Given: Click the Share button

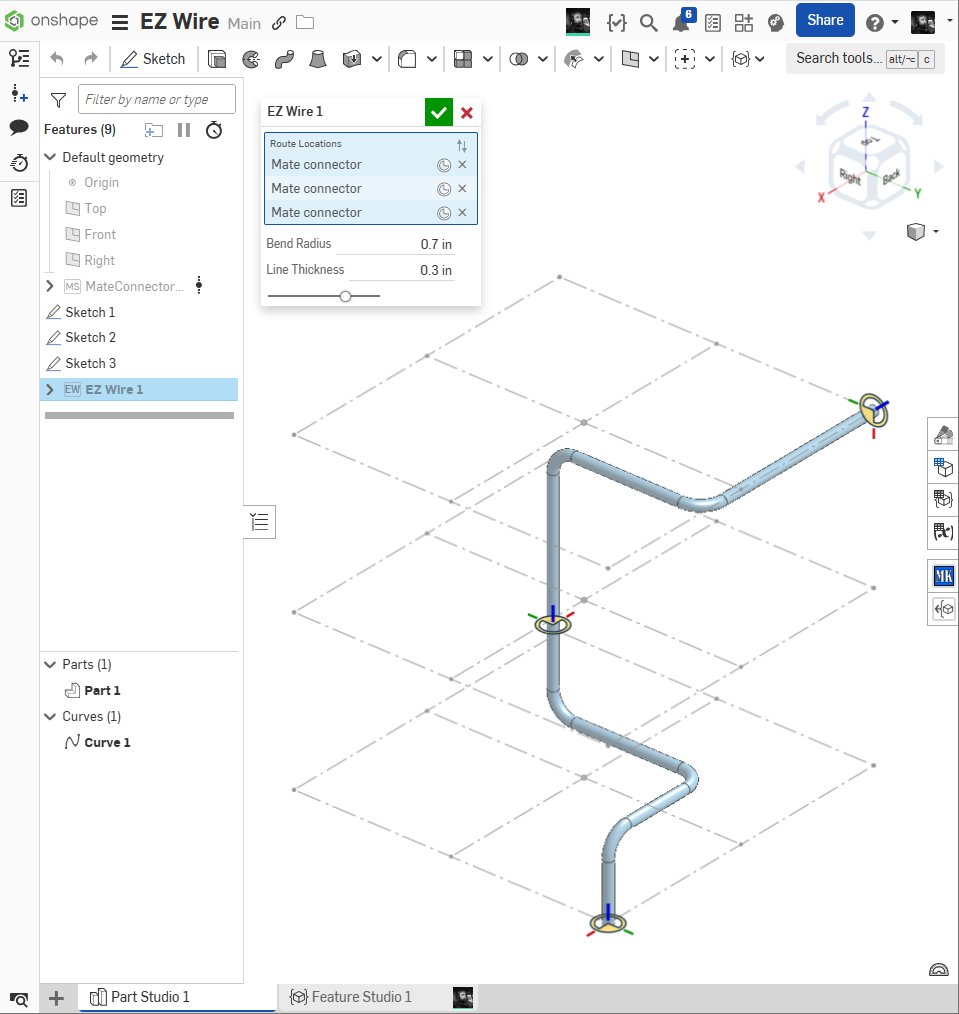Looking at the screenshot, I should (x=824, y=20).
